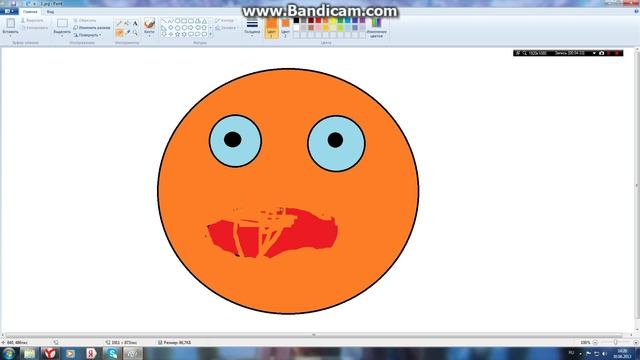Open the Outline (Контур) dropdown
The image size is (640, 360).
pyautogui.click(x=225, y=20)
